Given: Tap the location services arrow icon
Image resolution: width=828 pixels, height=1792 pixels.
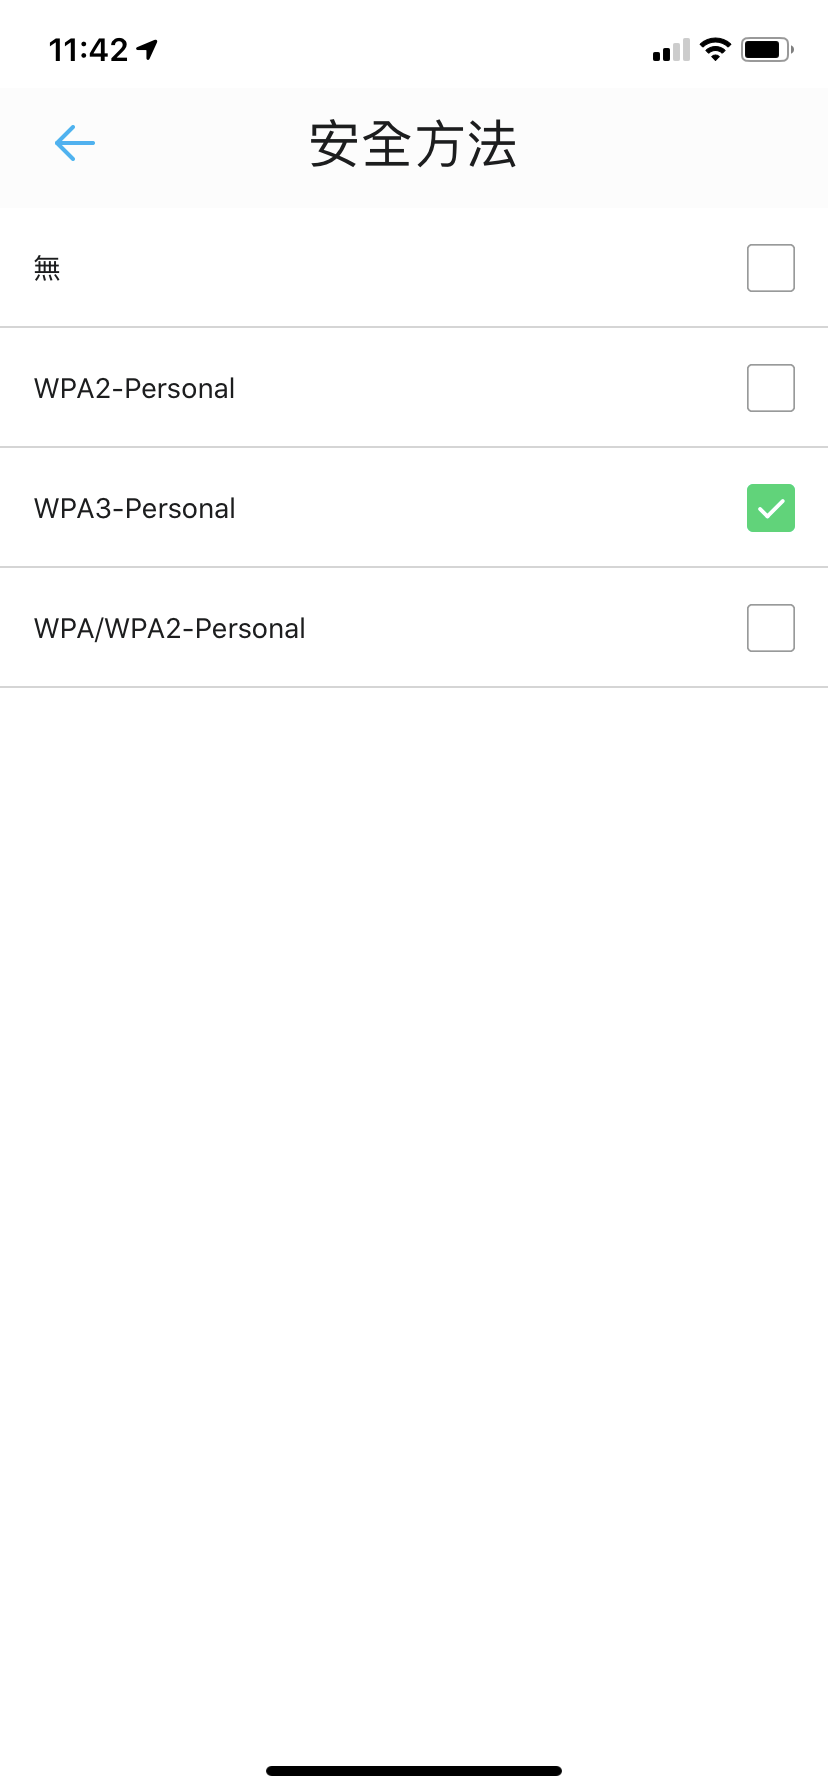Looking at the screenshot, I should pos(148,49).
